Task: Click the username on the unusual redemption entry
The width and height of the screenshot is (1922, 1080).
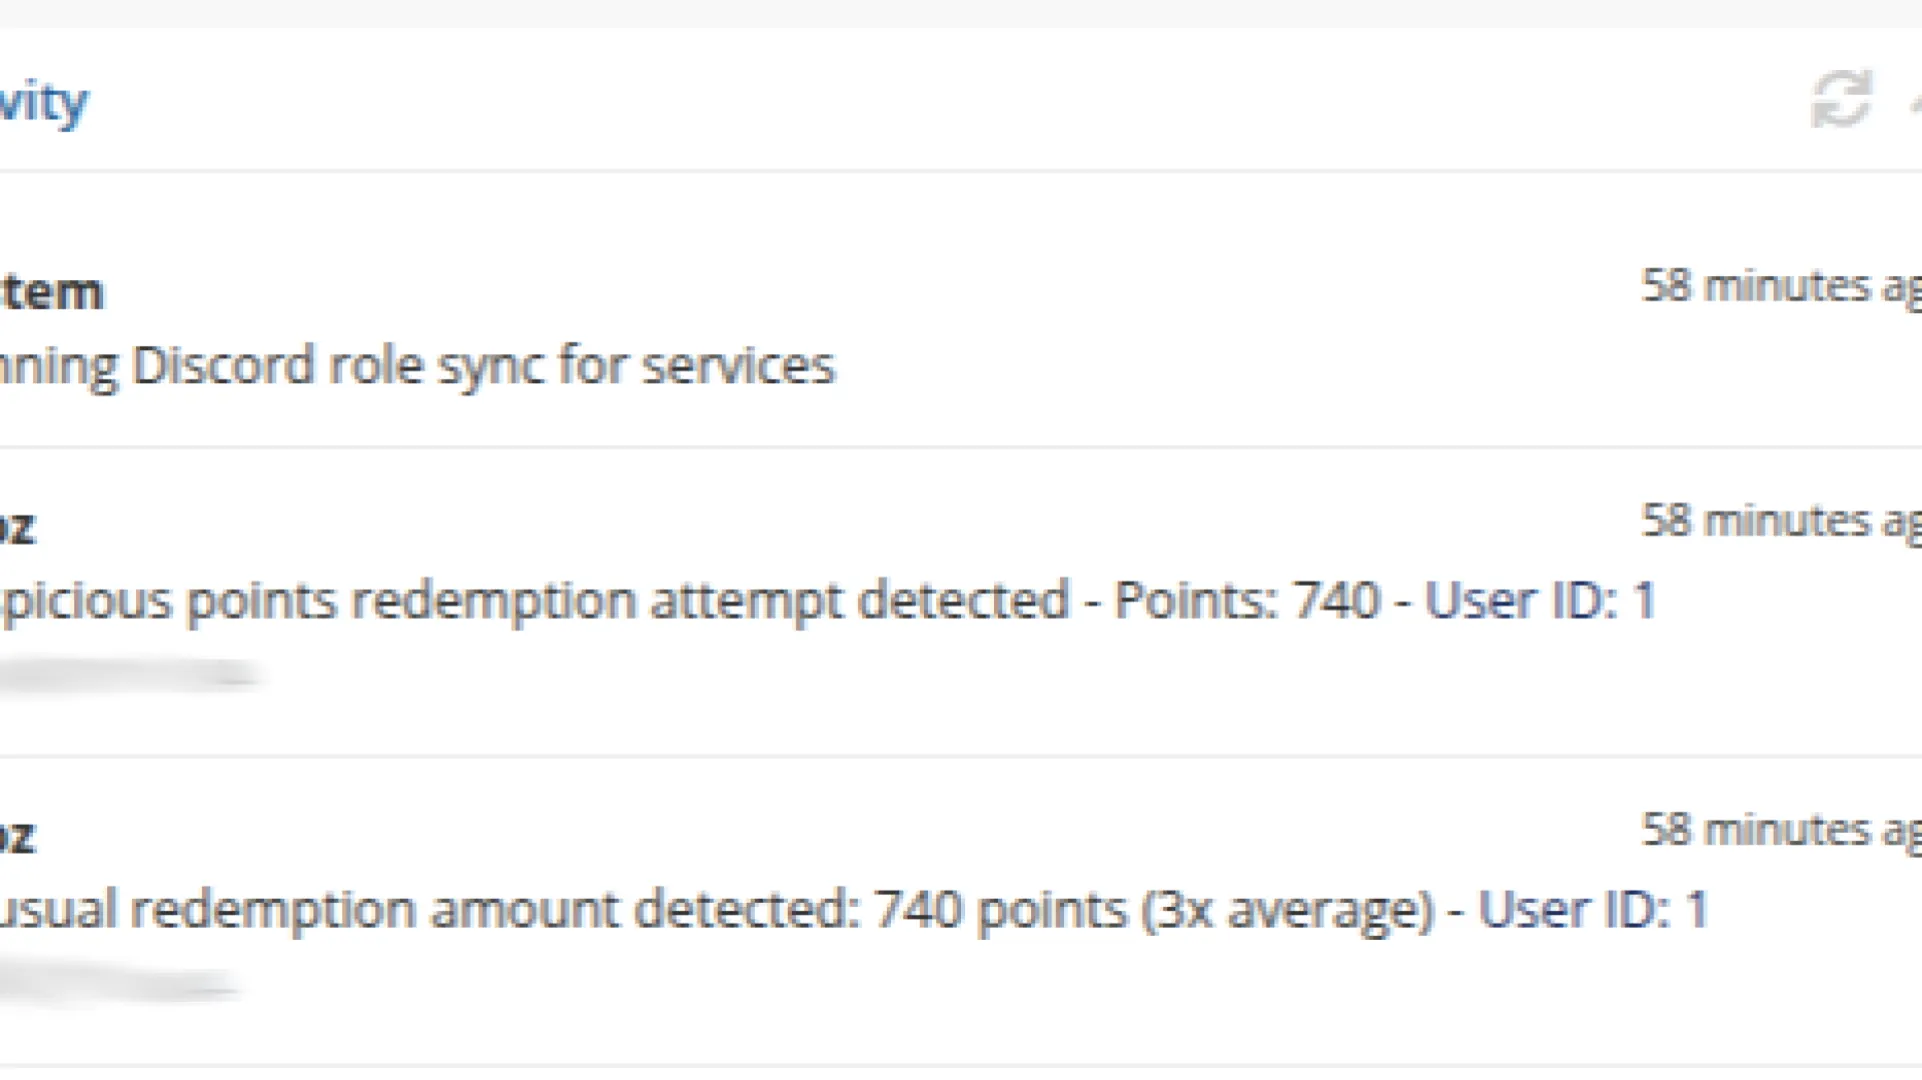Action: click(18, 836)
